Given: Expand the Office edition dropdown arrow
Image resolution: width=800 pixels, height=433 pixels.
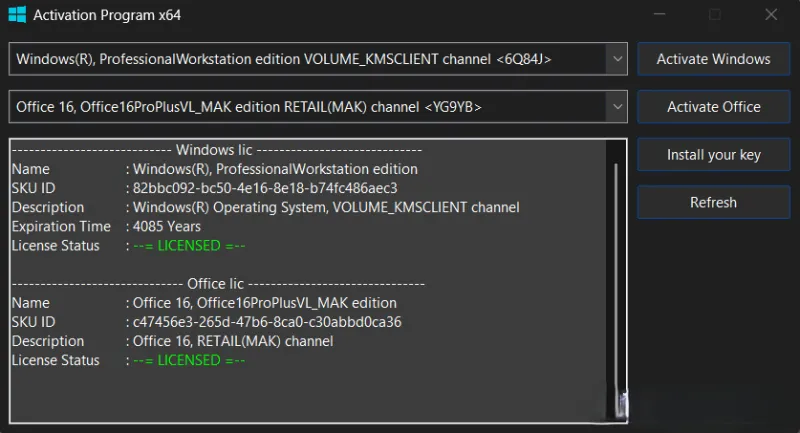Looking at the screenshot, I should click(617, 107).
